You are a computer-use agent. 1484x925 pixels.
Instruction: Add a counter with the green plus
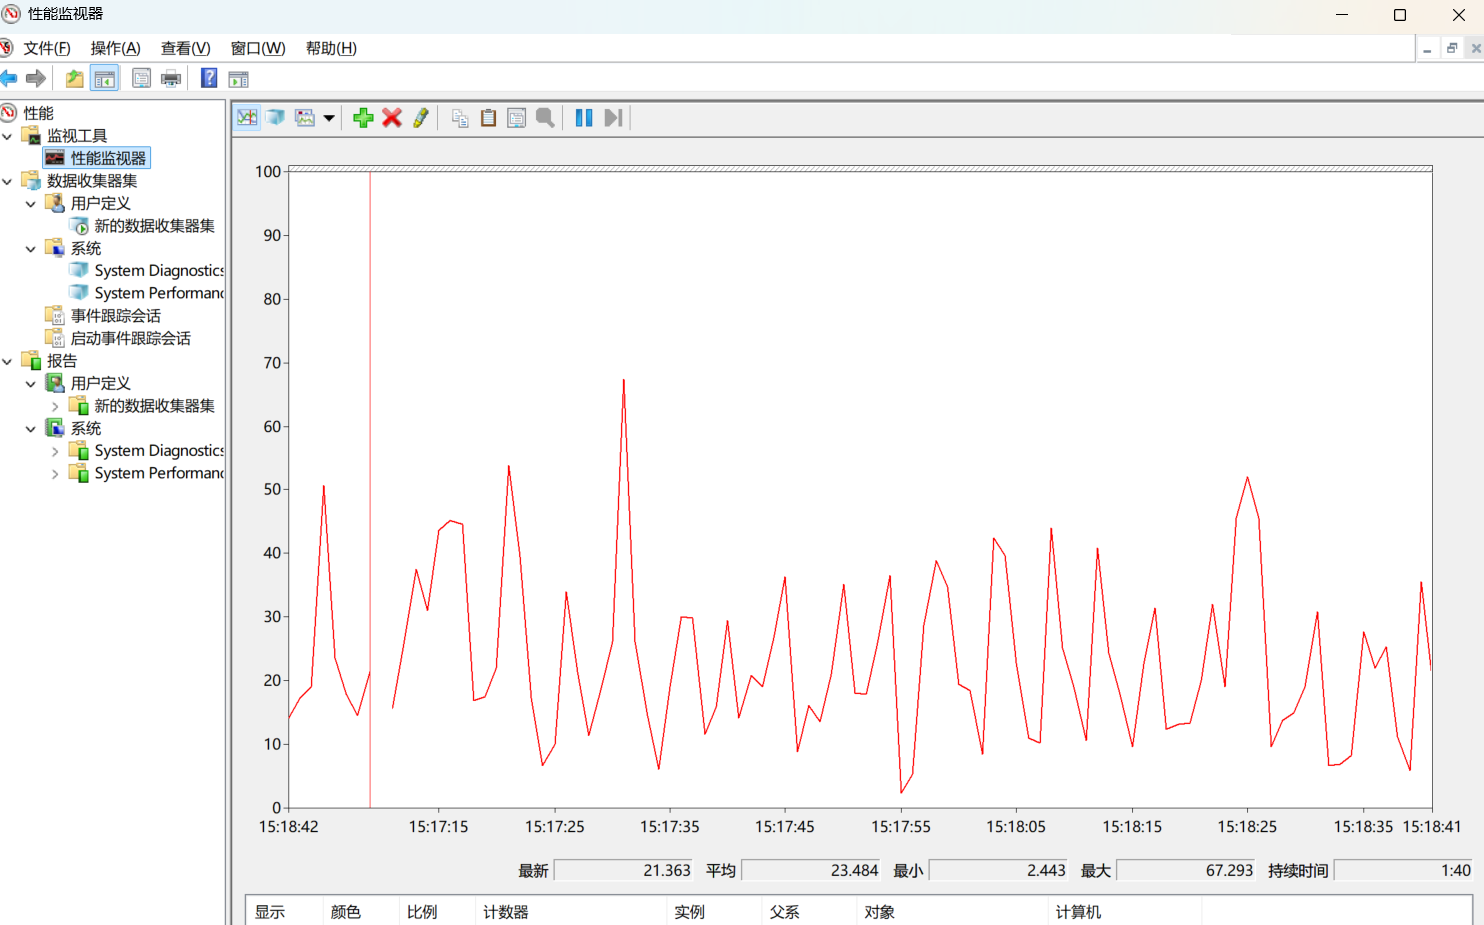coord(363,118)
